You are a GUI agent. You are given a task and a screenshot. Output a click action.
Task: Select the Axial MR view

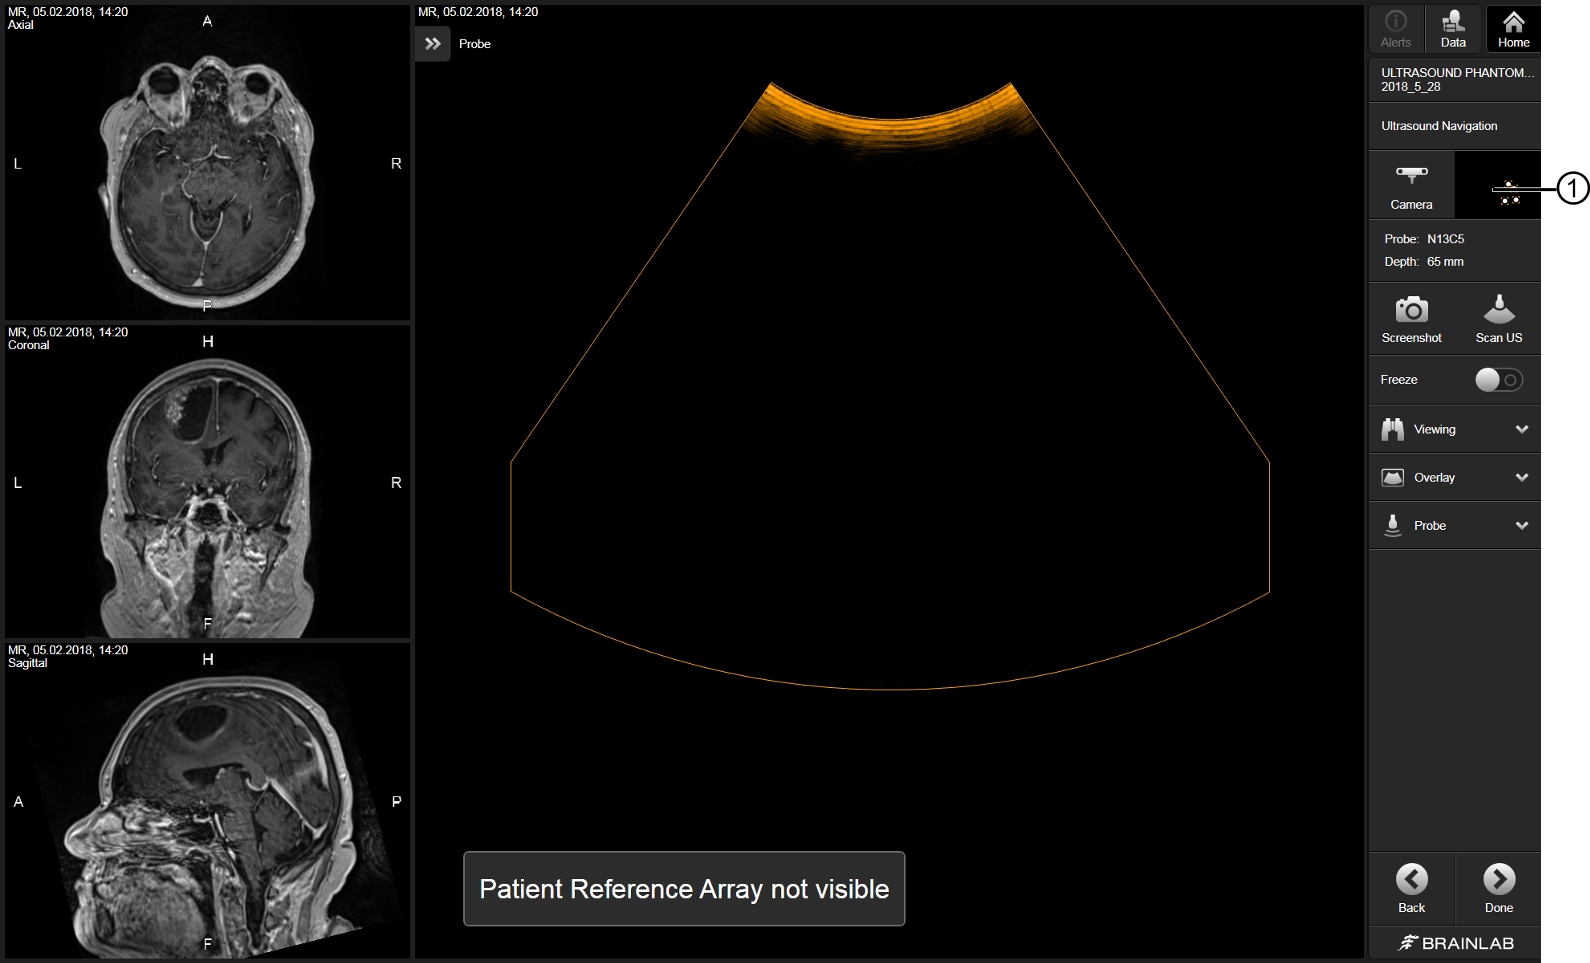[x=208, y=162]
